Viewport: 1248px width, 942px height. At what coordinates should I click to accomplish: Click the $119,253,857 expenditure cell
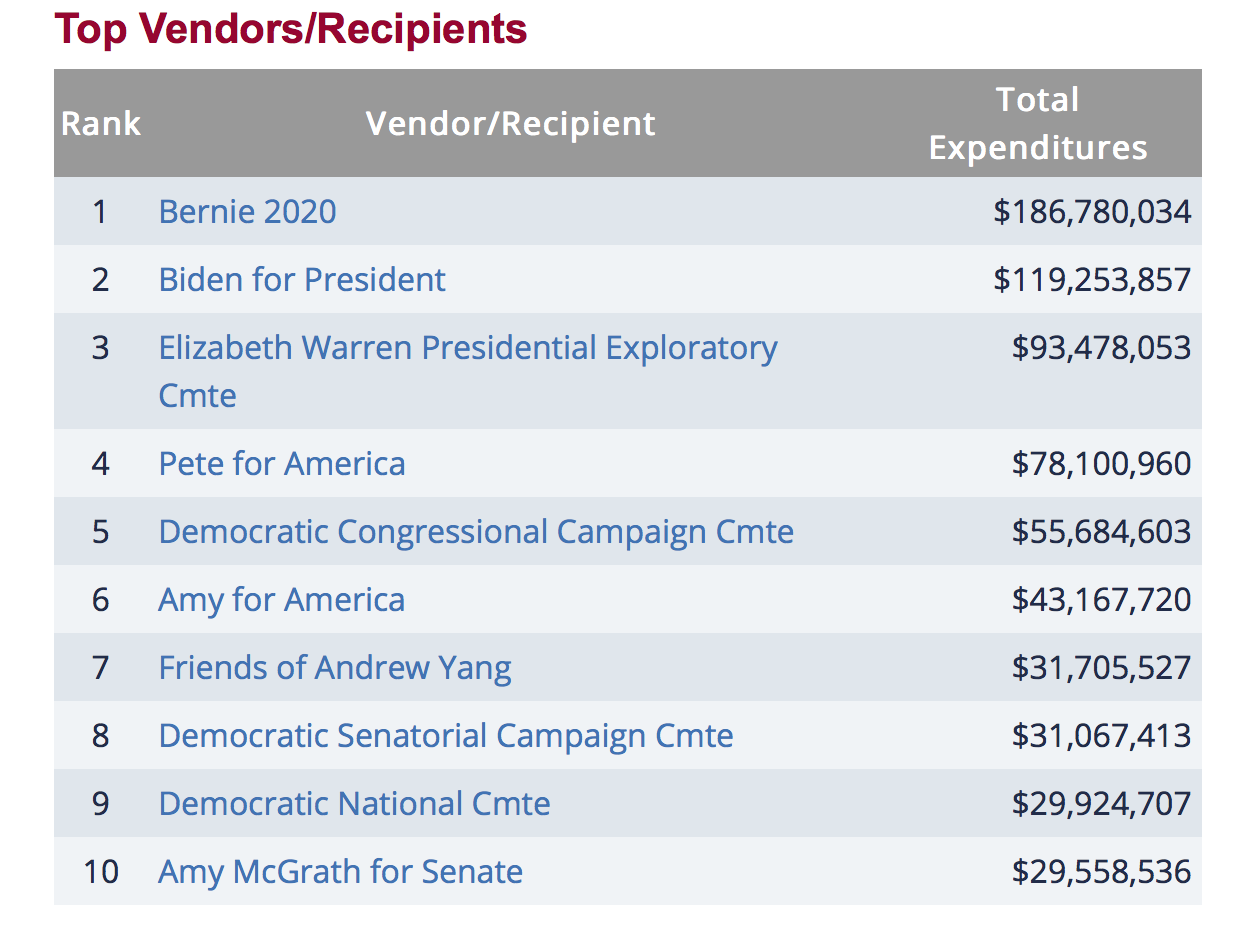click(x=1092, y=280)
